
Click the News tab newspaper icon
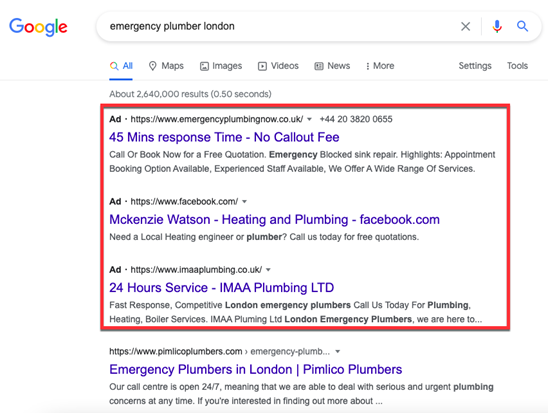coord(319,66)
